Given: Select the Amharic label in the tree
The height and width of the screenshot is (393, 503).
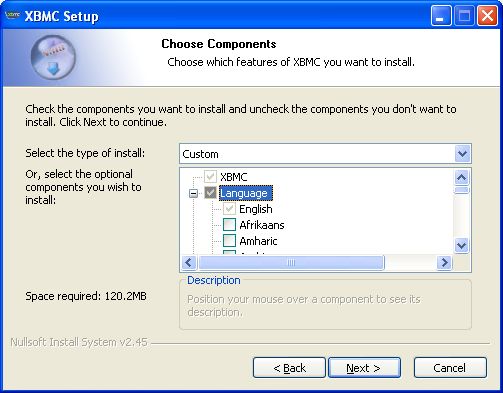Looking at the screenshot, I should click(258, 241).
